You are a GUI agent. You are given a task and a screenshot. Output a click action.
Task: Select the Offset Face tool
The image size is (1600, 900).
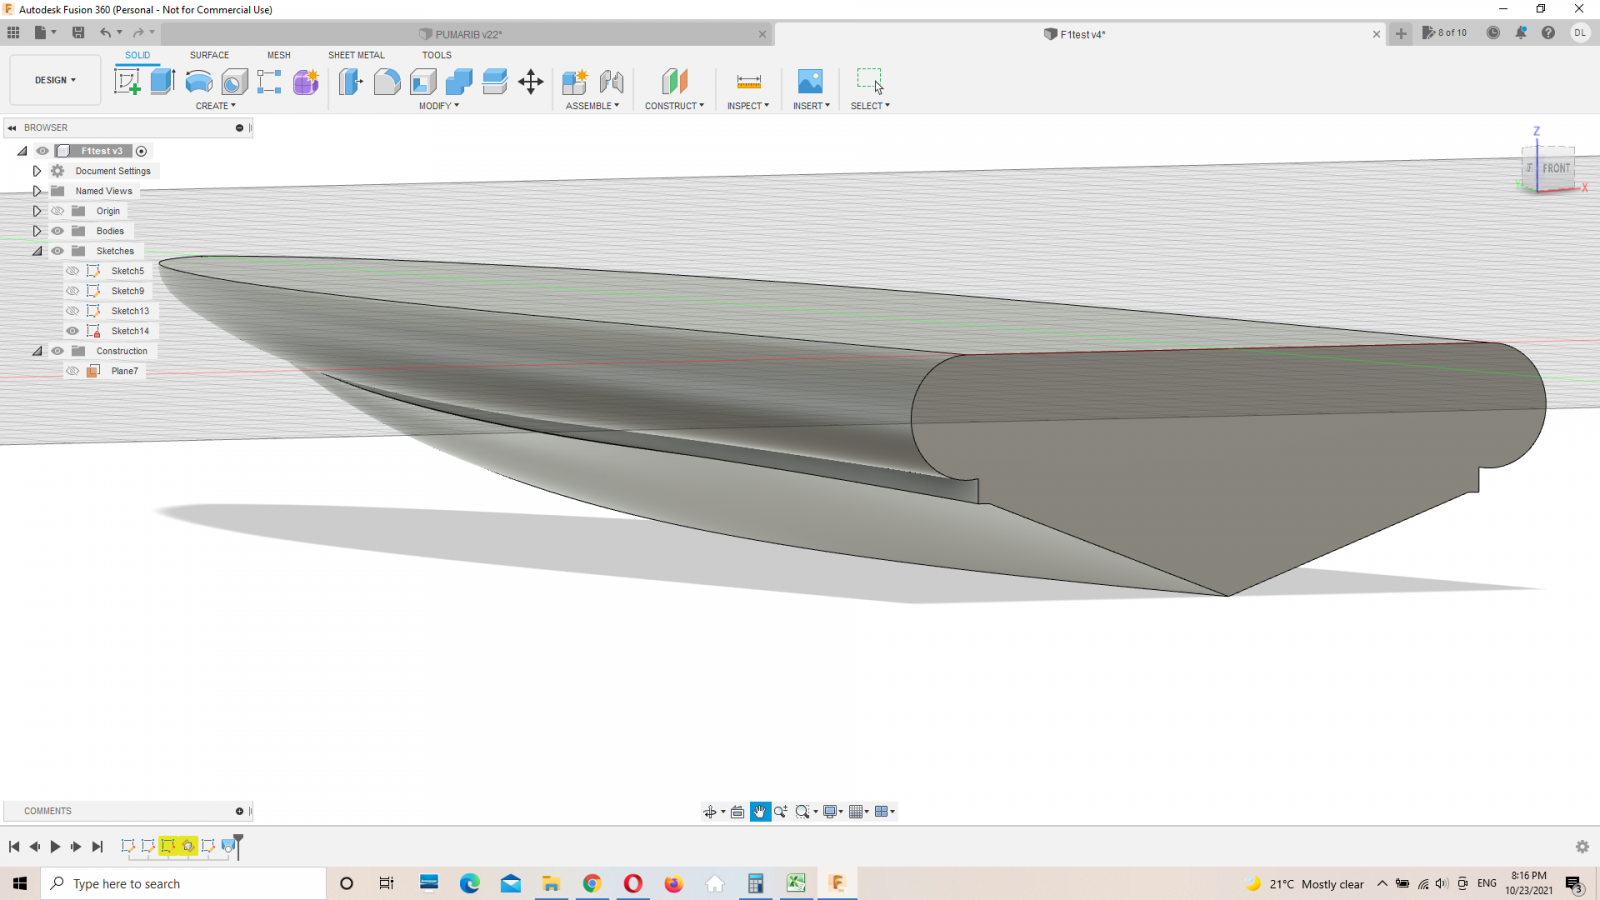tap(495, 81)
